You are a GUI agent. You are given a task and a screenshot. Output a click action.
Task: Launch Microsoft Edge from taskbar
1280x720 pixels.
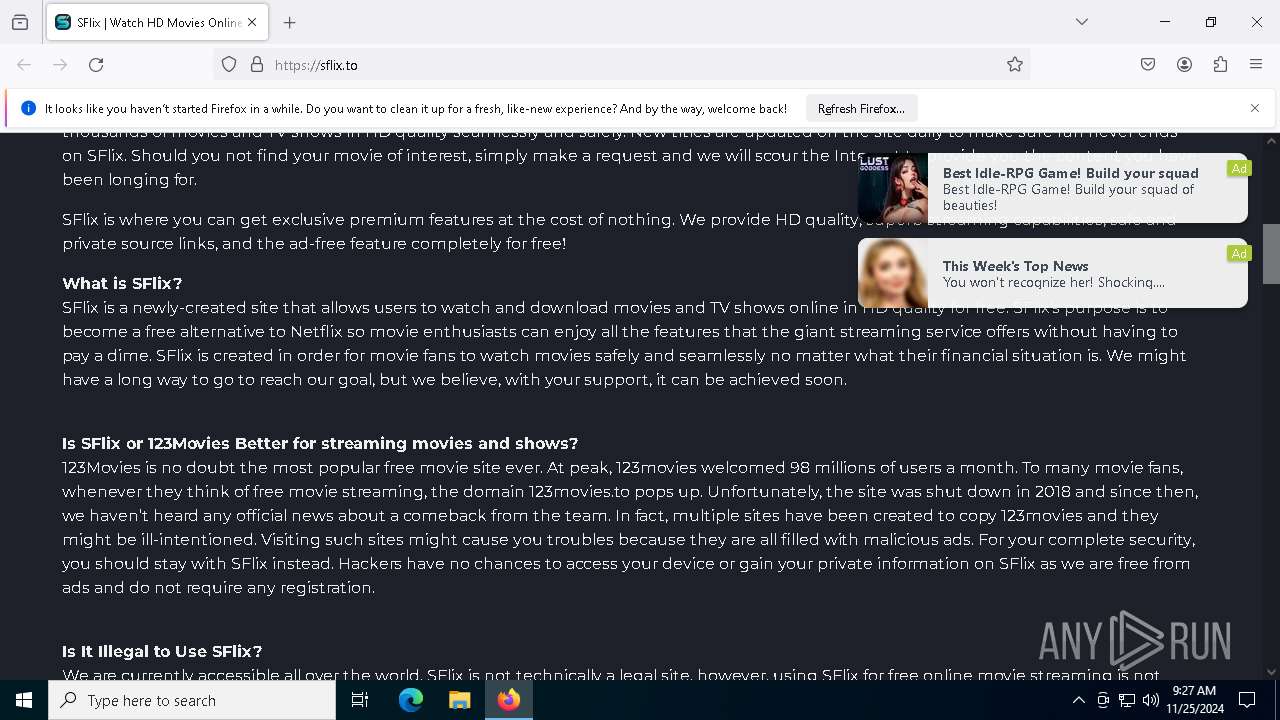pos(411,700)
